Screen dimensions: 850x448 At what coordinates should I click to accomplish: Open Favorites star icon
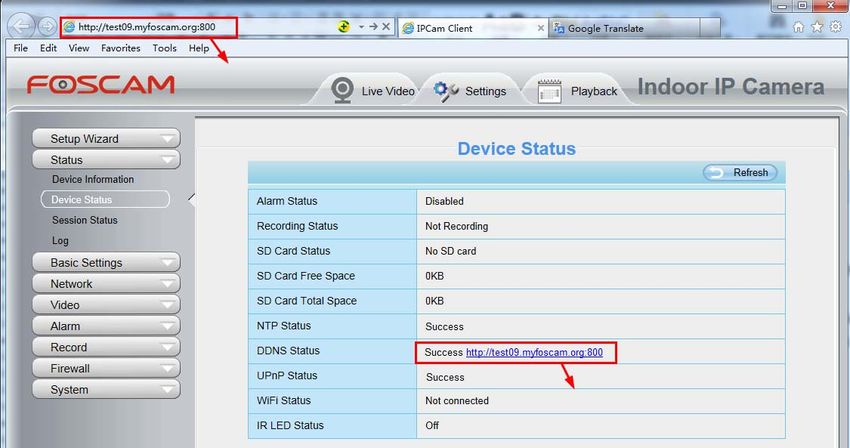[x=817, y=27]
